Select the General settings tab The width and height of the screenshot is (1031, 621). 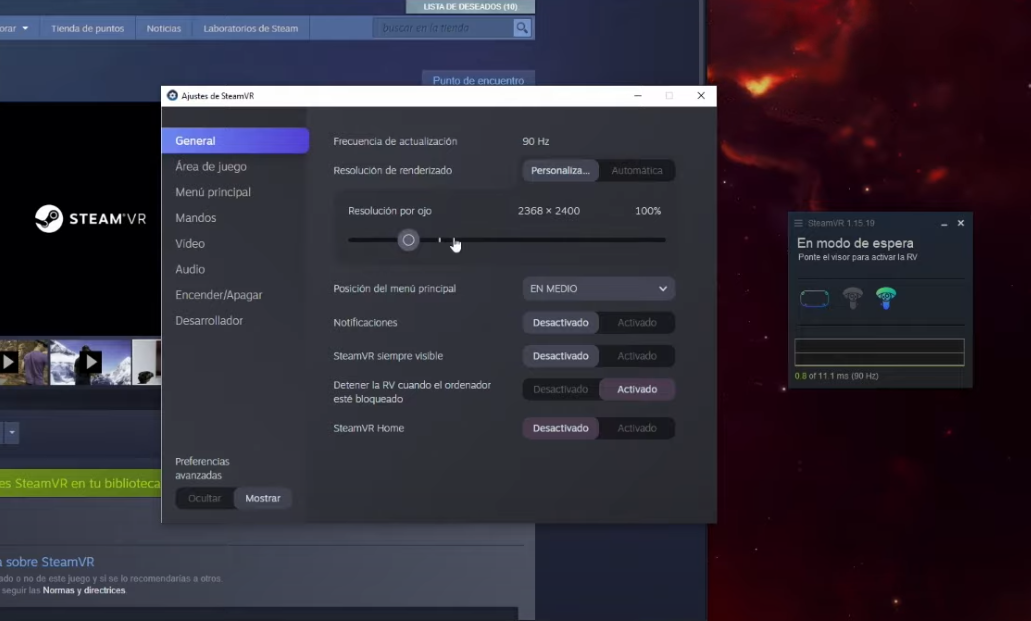point(235,141)
